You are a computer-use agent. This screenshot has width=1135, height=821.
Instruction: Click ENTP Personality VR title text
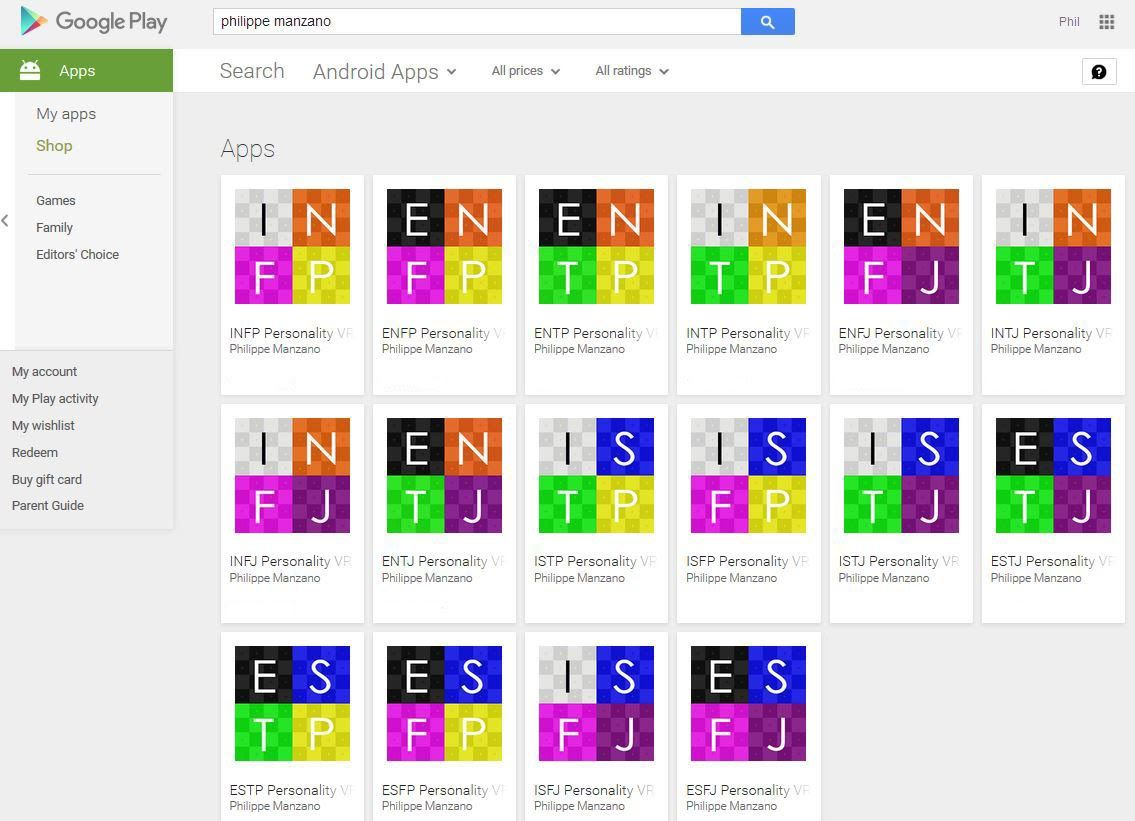[x=596, y=333]
